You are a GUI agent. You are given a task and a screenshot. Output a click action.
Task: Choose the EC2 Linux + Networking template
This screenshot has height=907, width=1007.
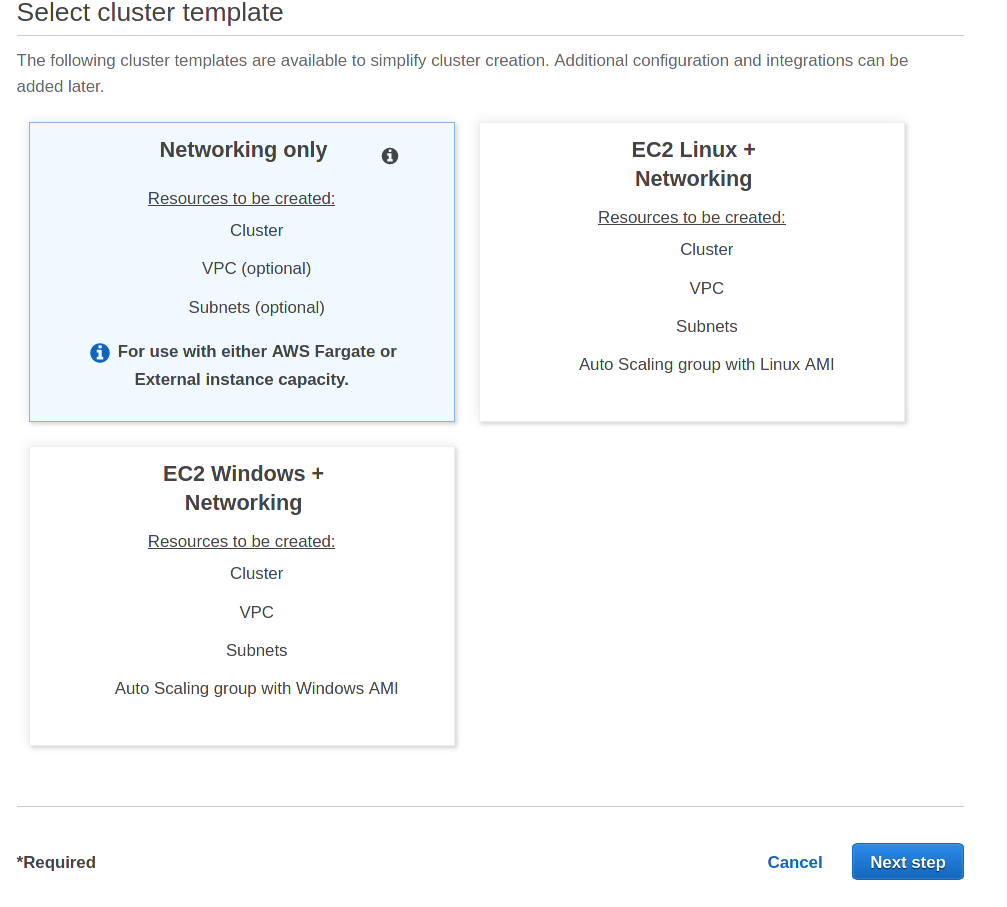[x=692, y=272]
